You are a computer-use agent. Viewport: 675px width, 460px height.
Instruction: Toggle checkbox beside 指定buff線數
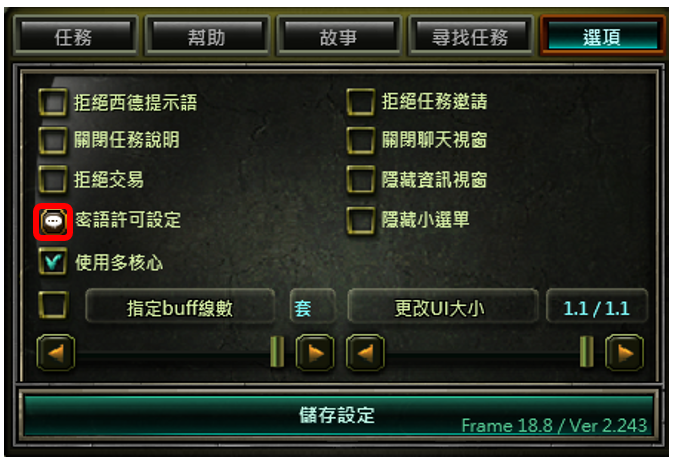[53, 305]
